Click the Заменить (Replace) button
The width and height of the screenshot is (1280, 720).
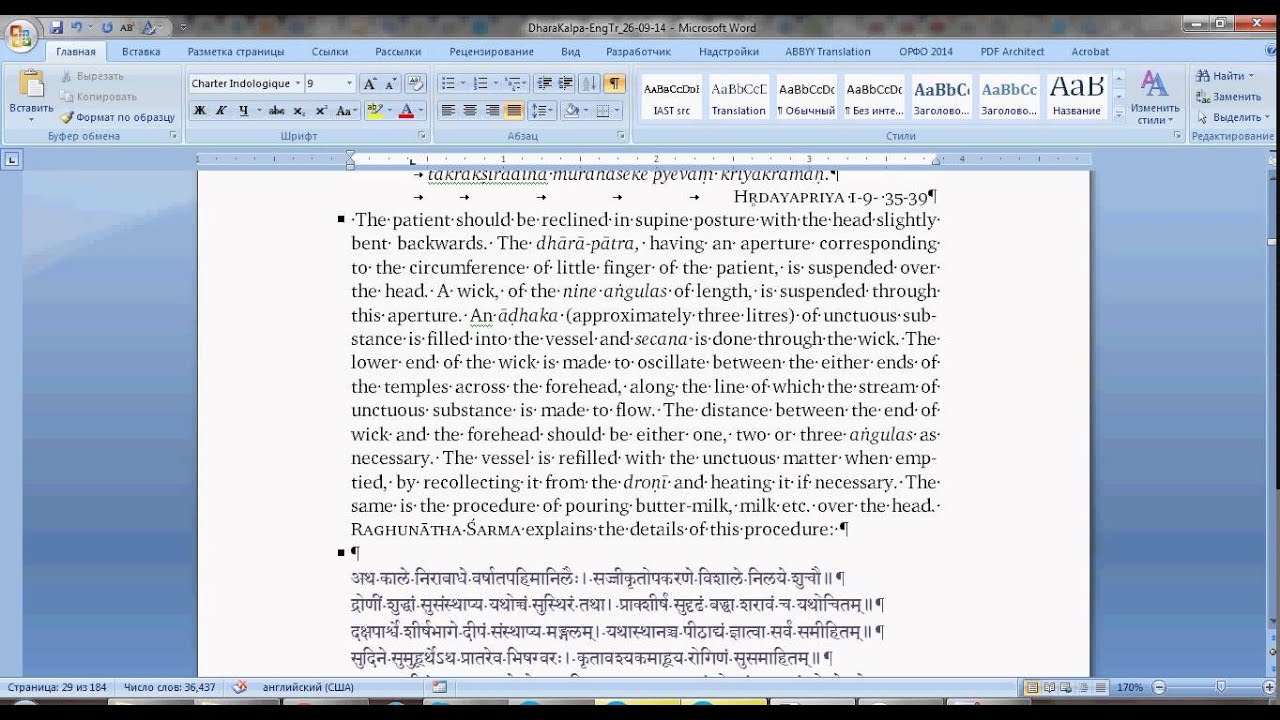coord(1229,97)
